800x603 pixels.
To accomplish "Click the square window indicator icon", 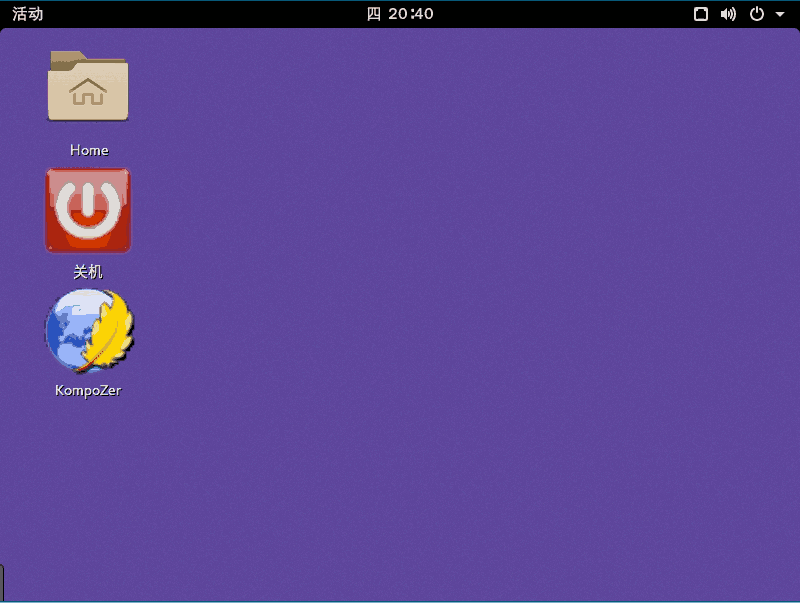I will (701, 14).
